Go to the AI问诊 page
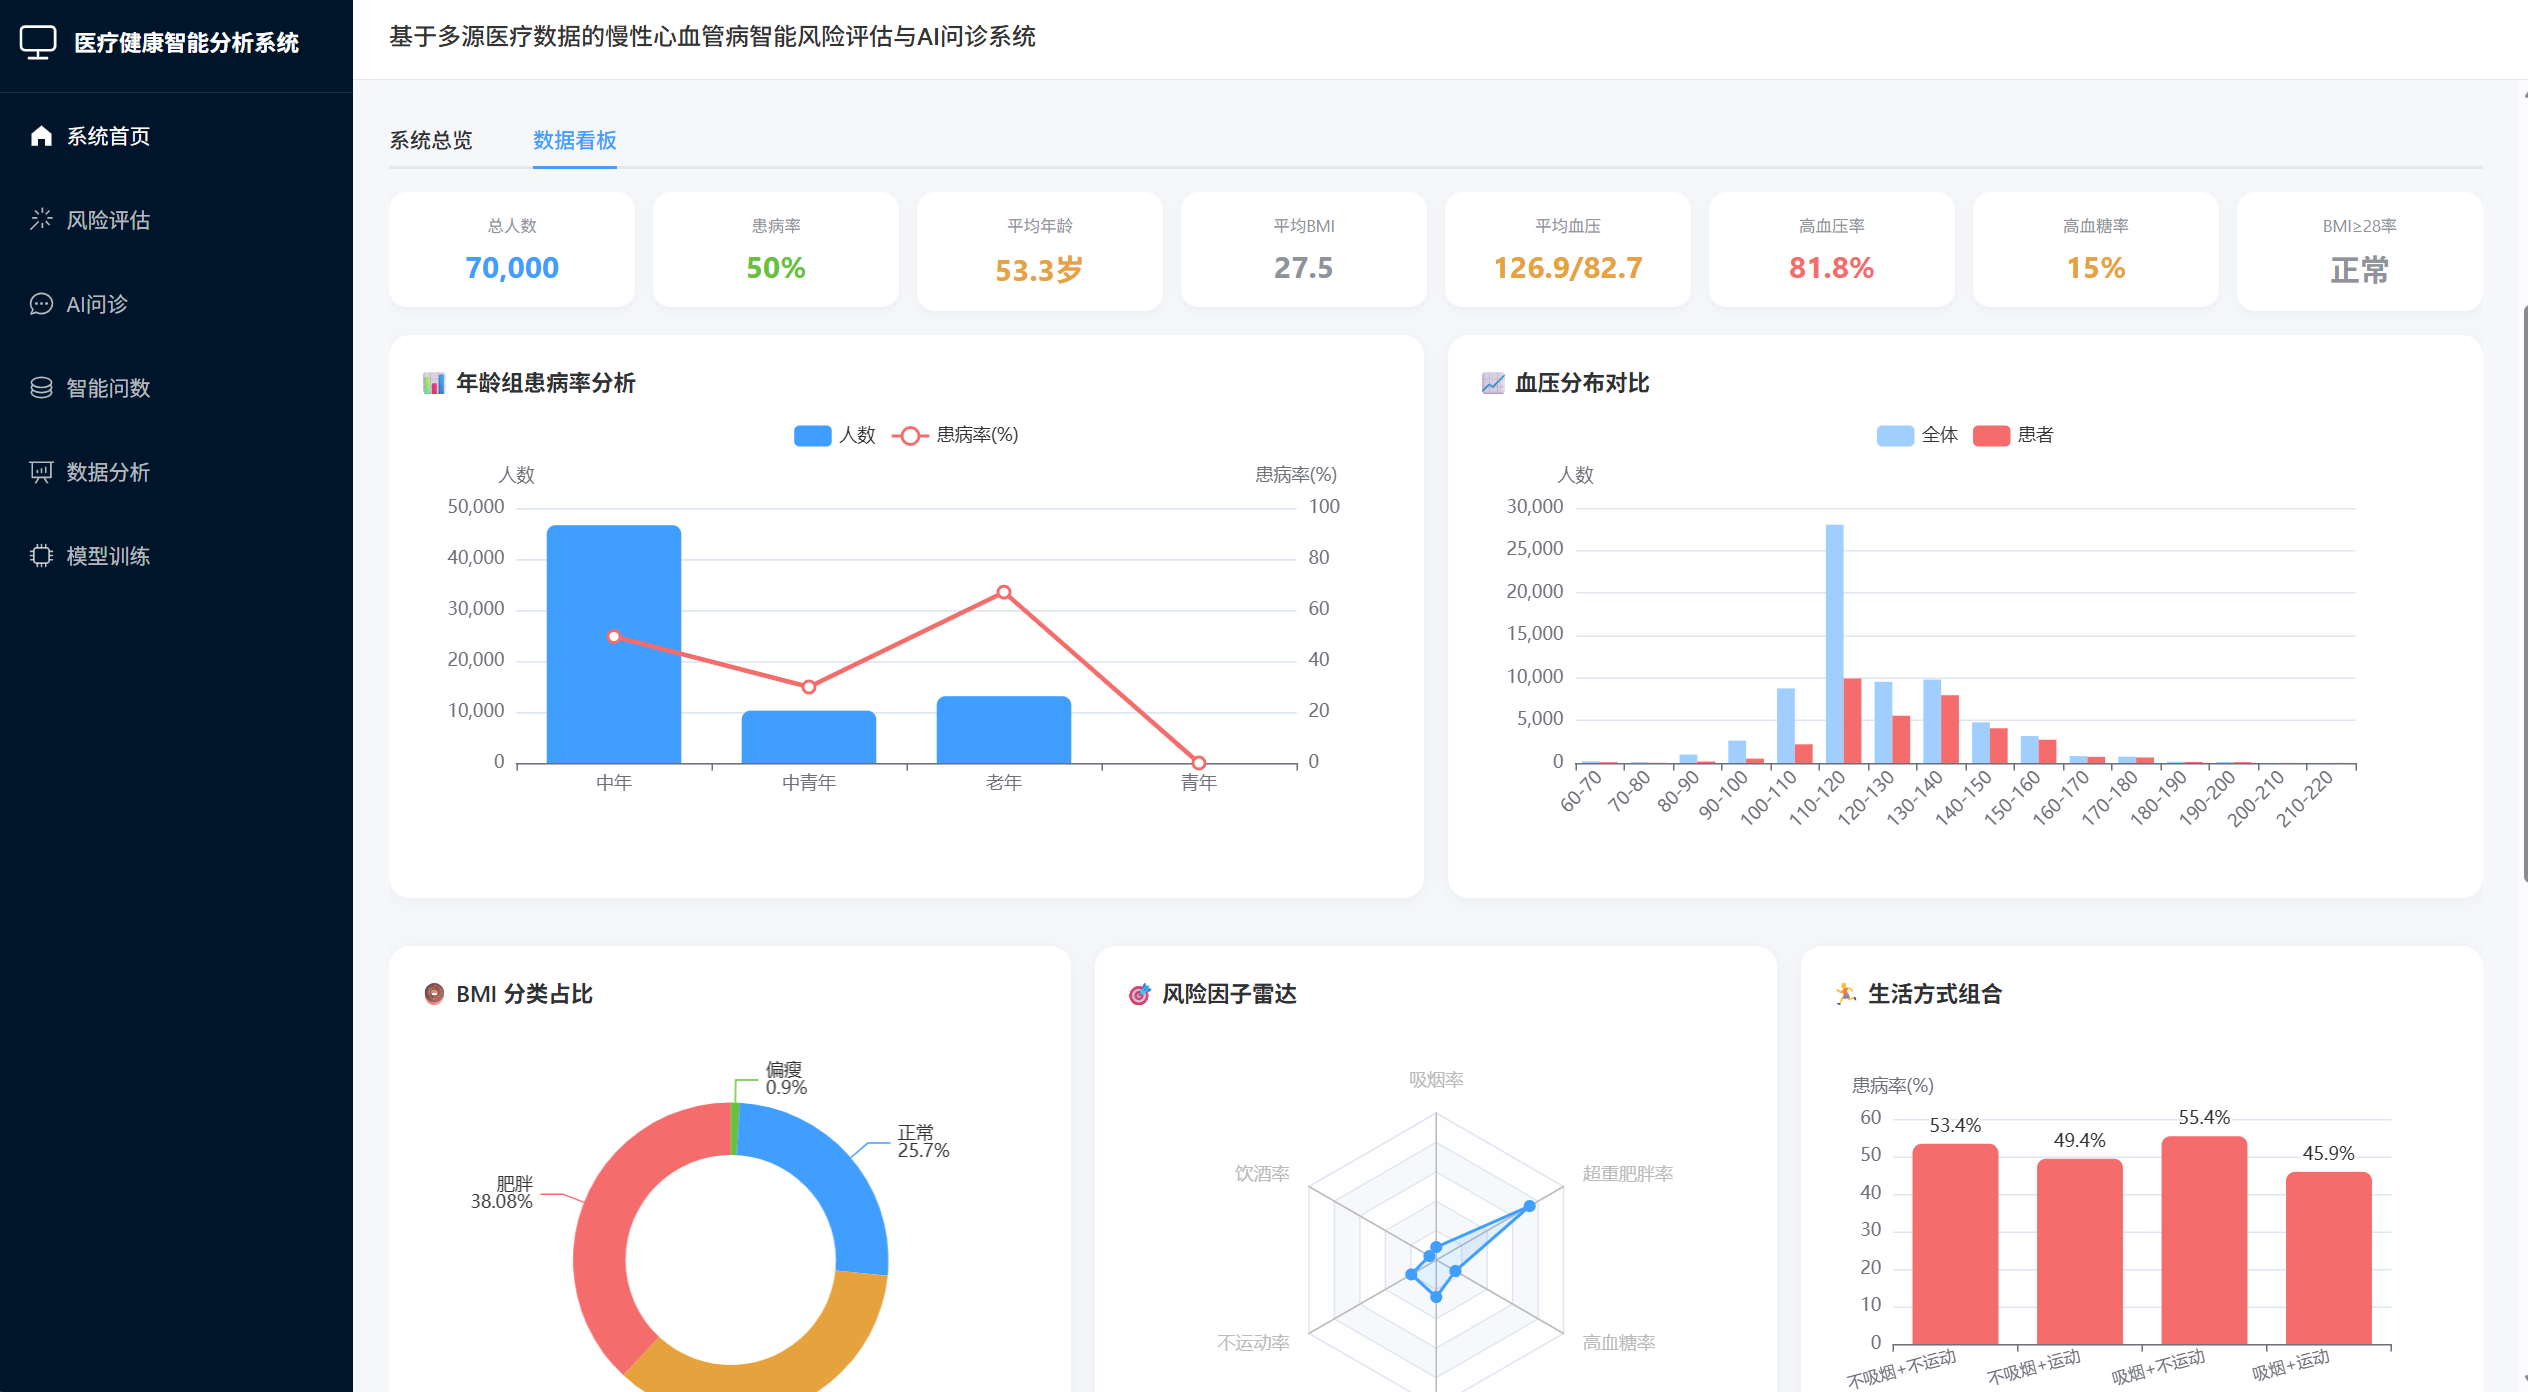 point(176,304)
